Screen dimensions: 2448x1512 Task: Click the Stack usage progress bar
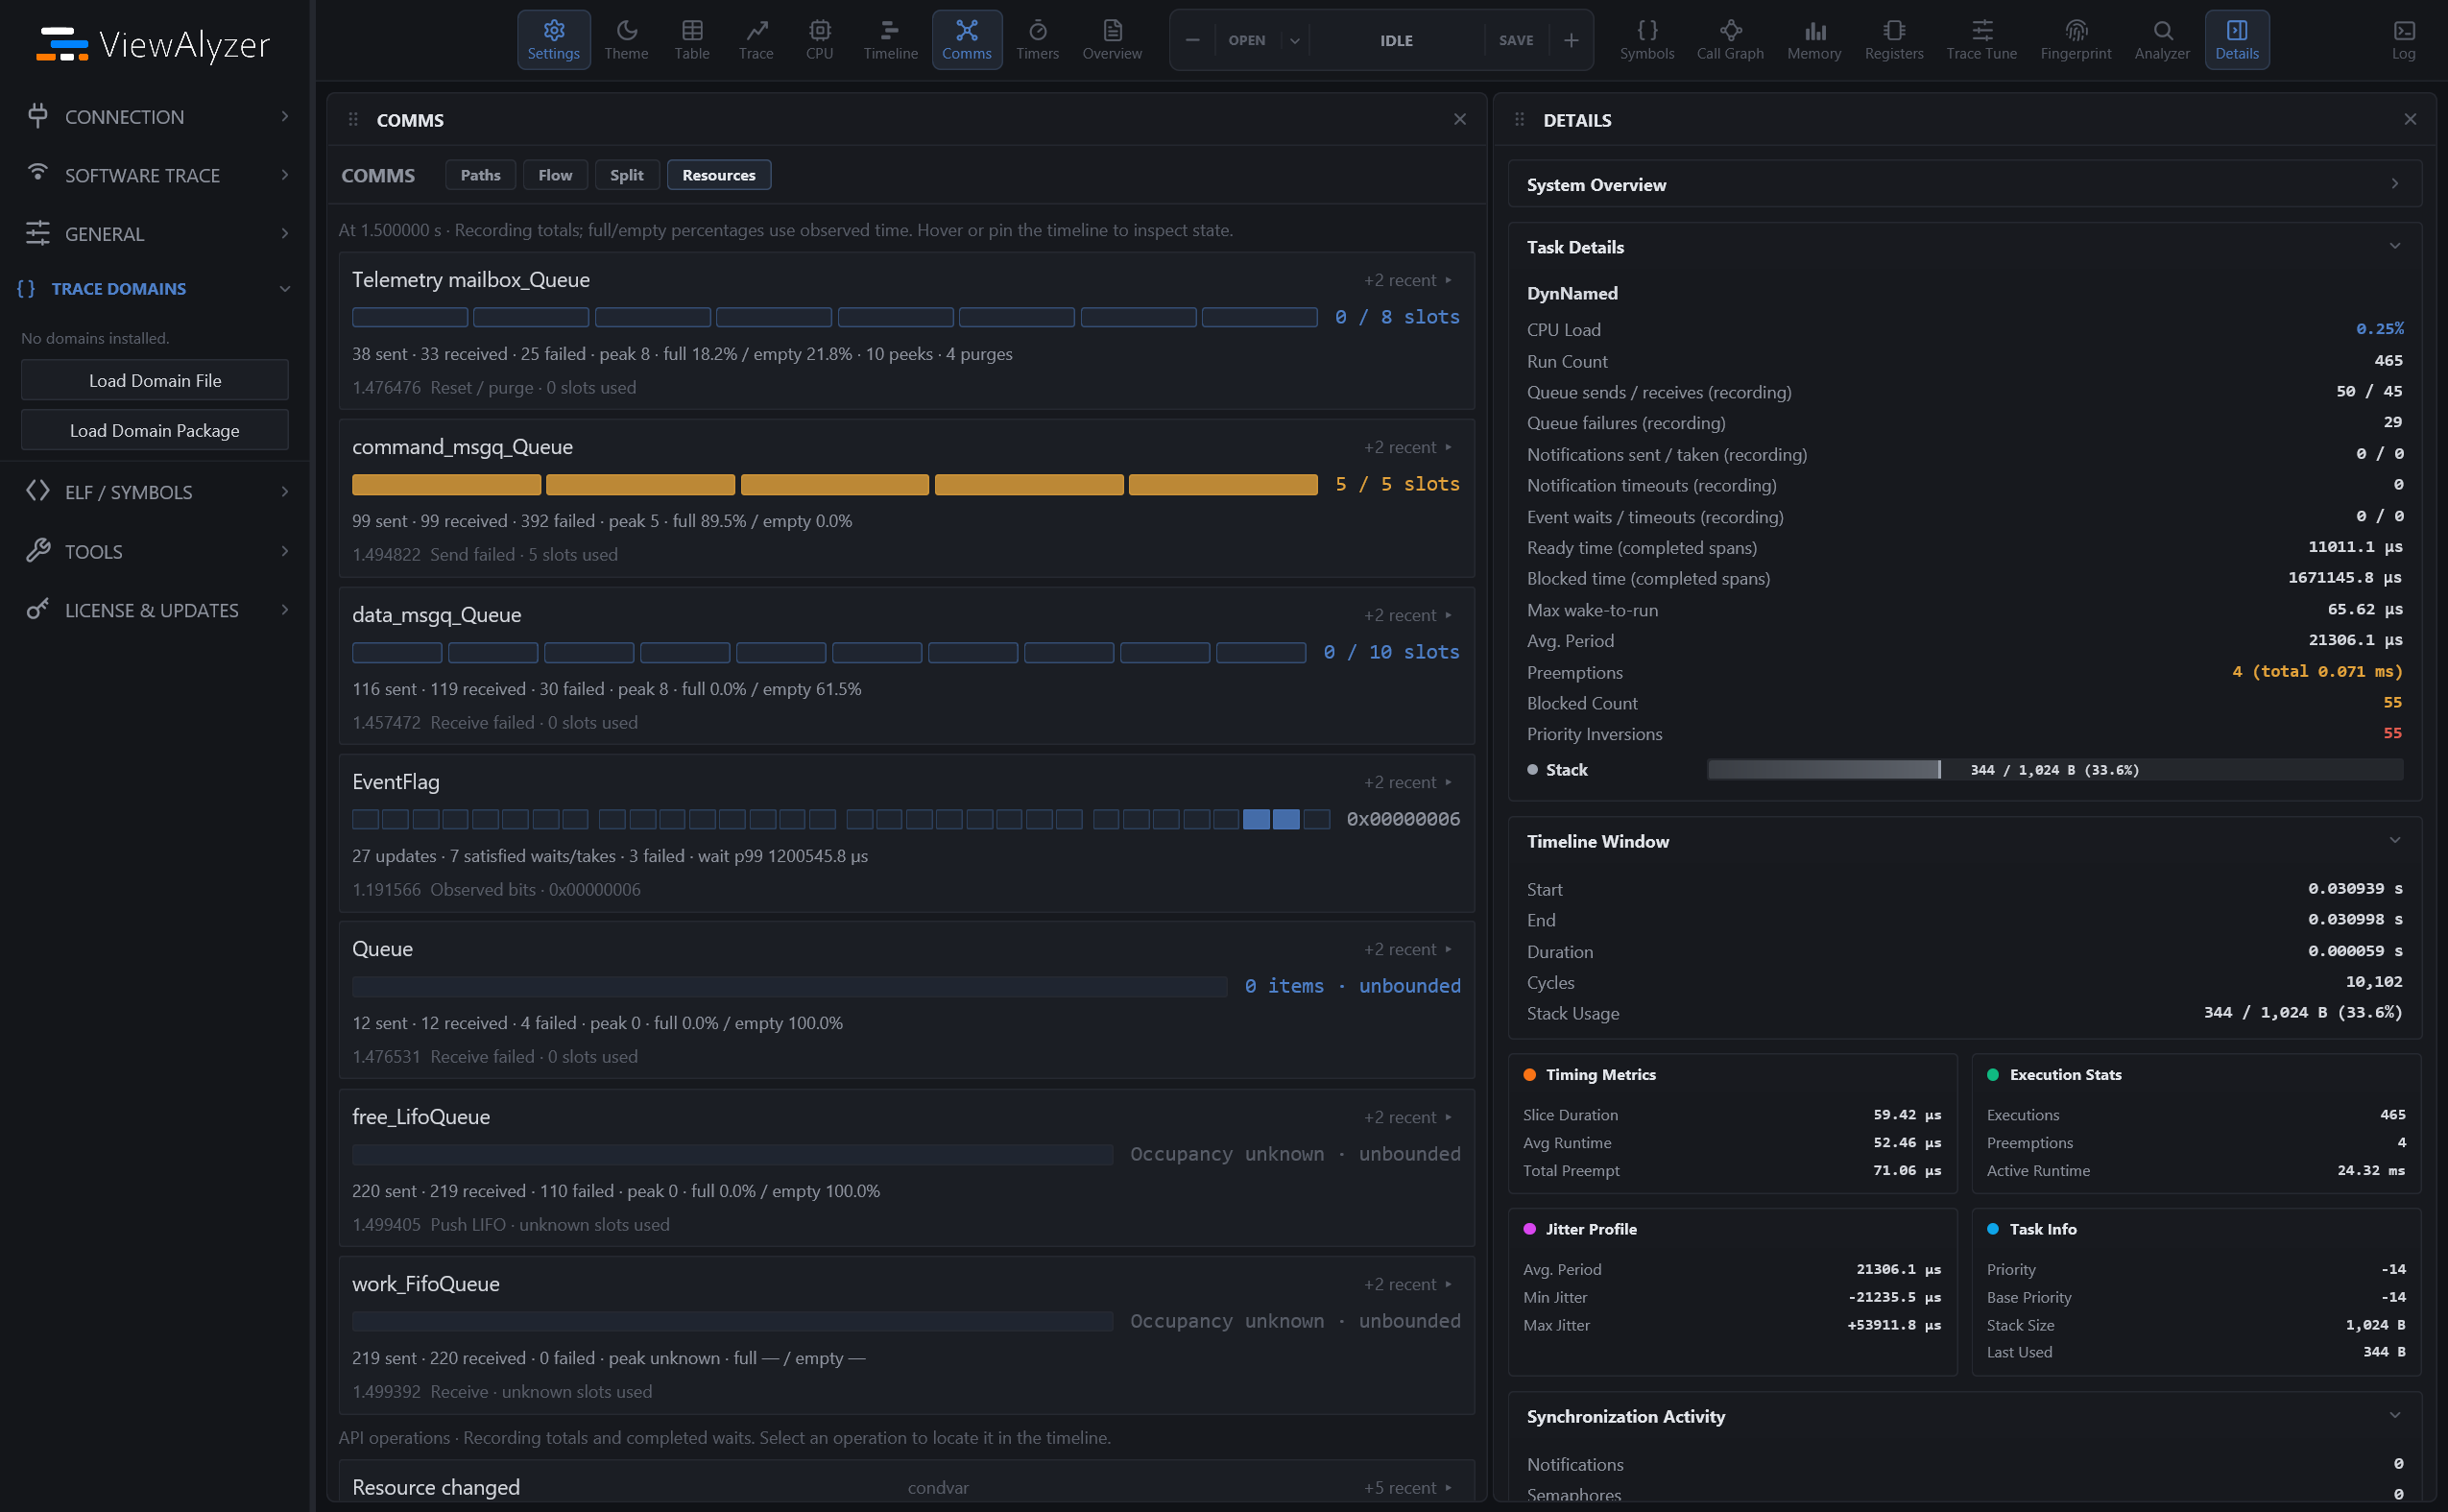(2055, 770)
